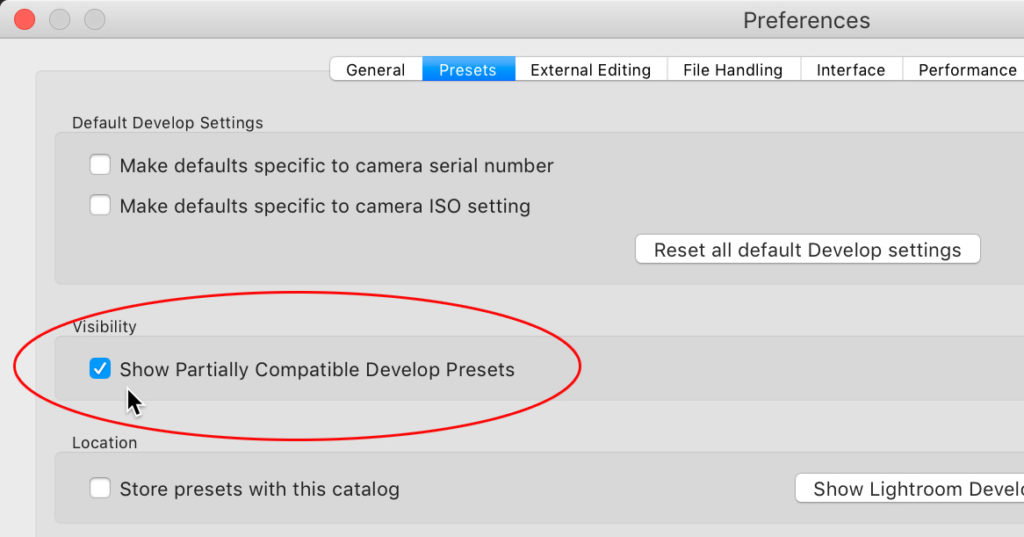The image size is (1024, 537).
Task: Click the Location section heading
Action: [105, 442]
